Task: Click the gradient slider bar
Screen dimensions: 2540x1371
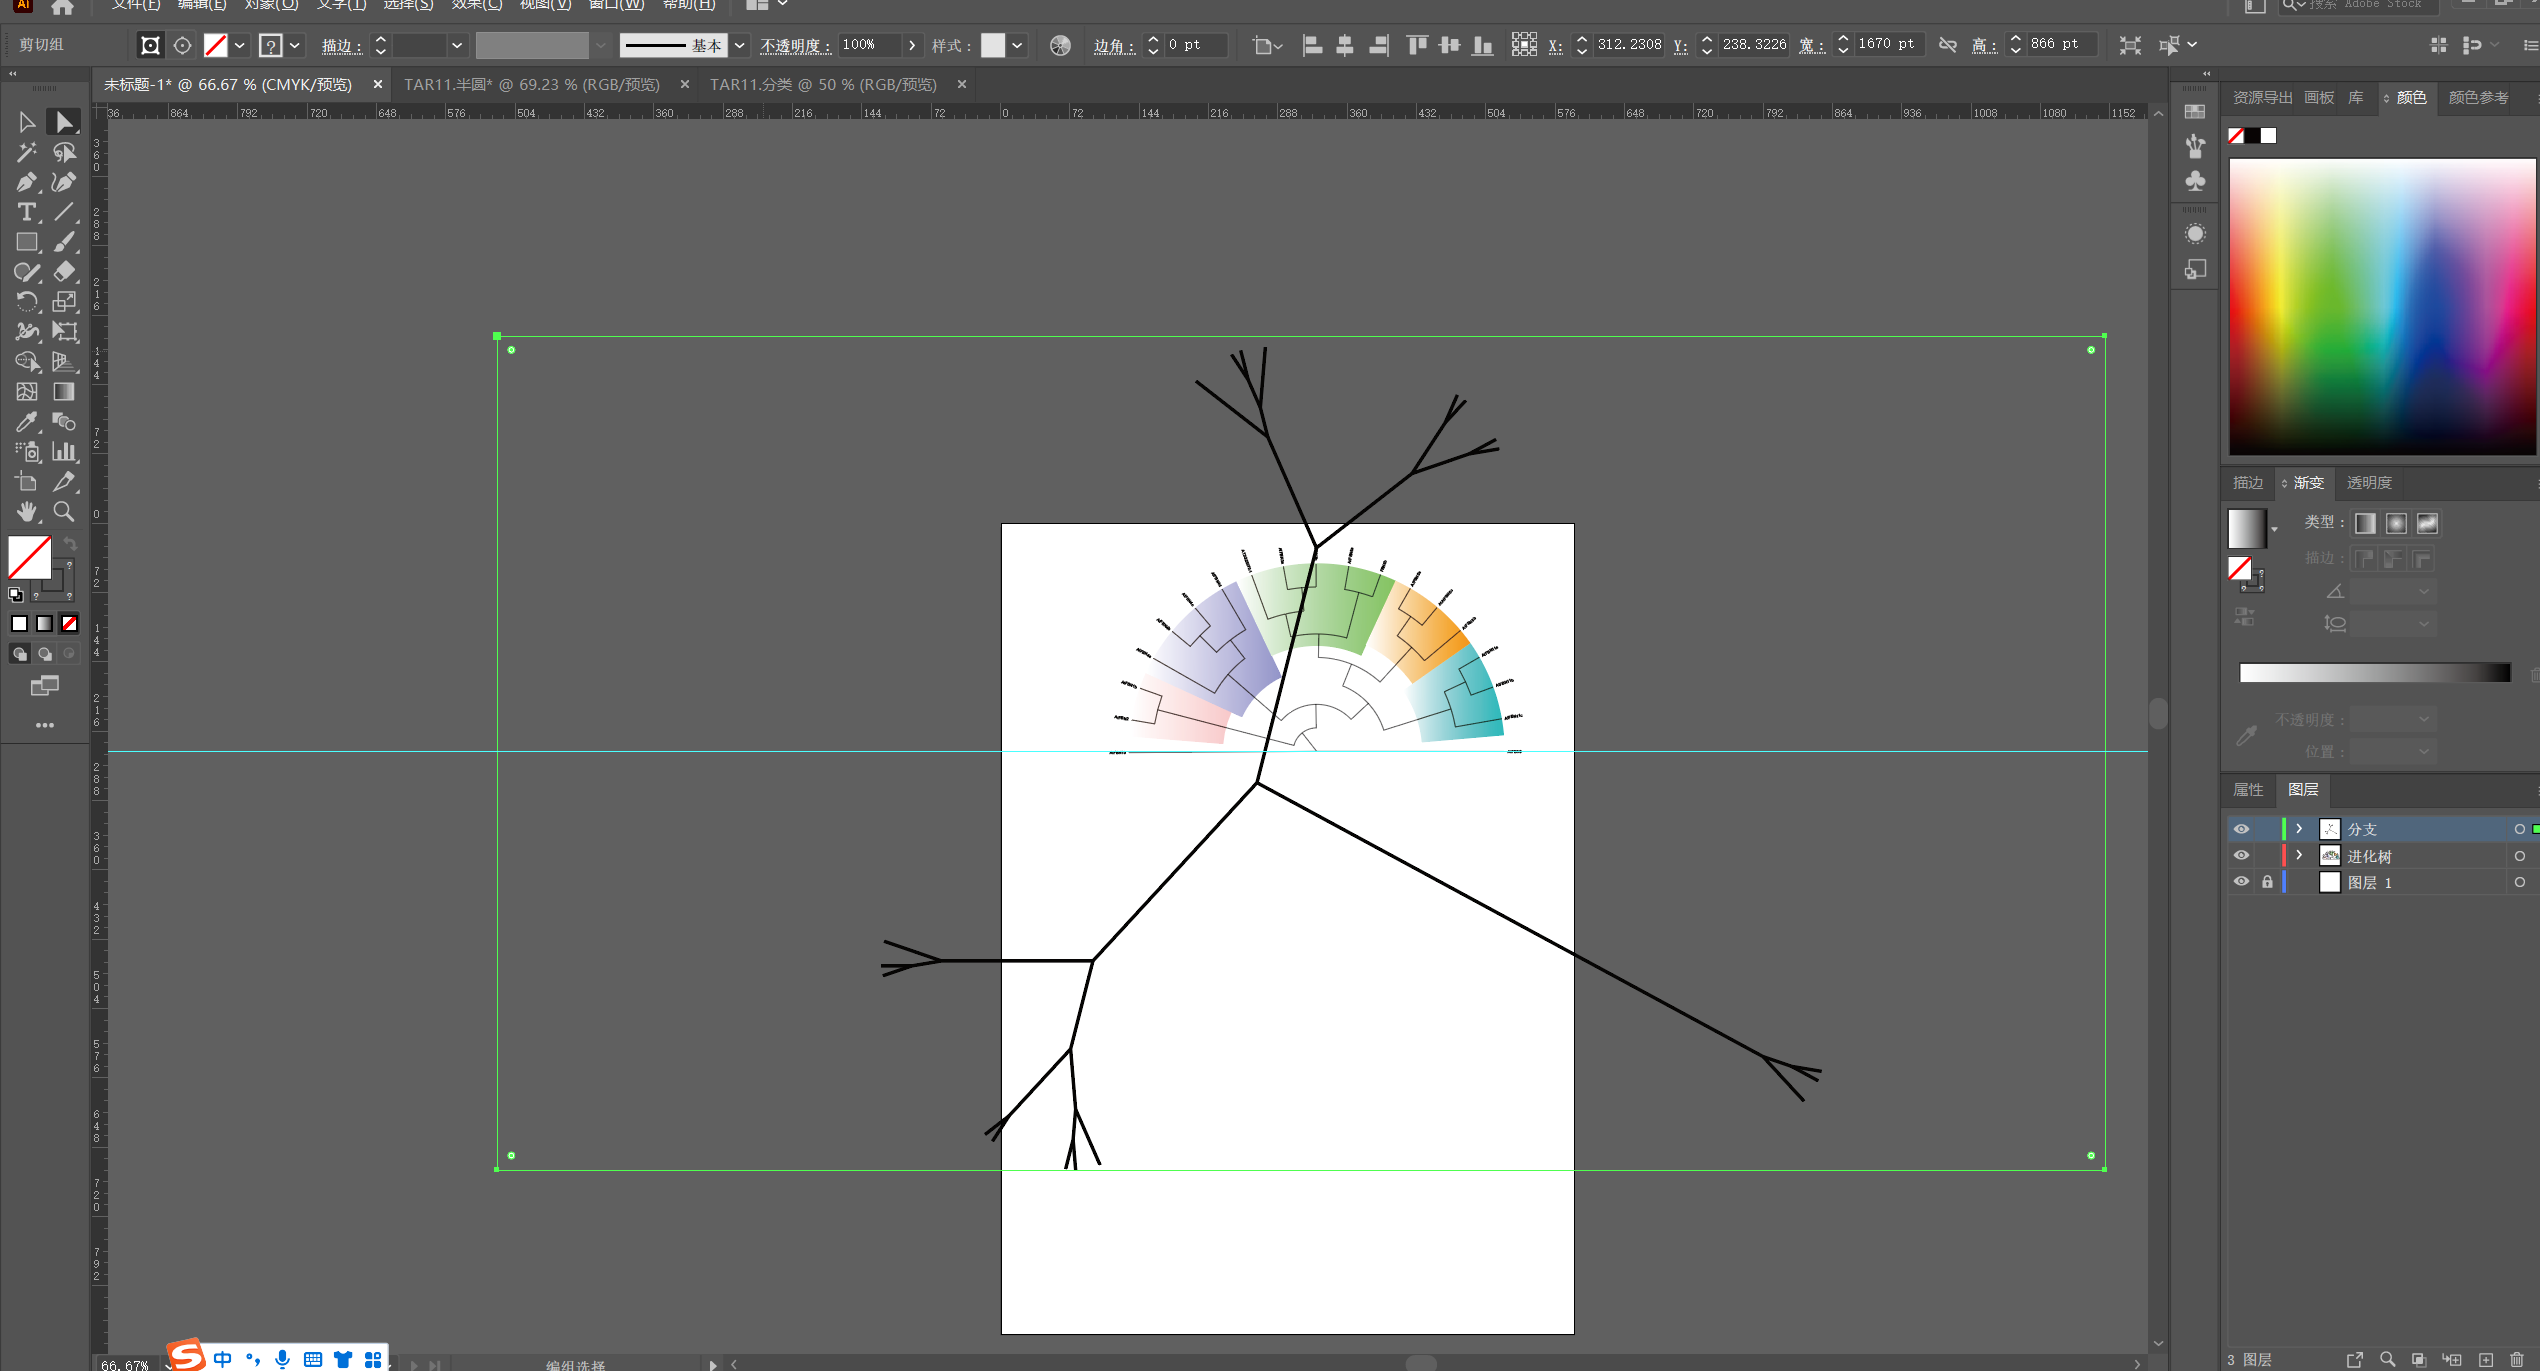Action: [2374, 673]
